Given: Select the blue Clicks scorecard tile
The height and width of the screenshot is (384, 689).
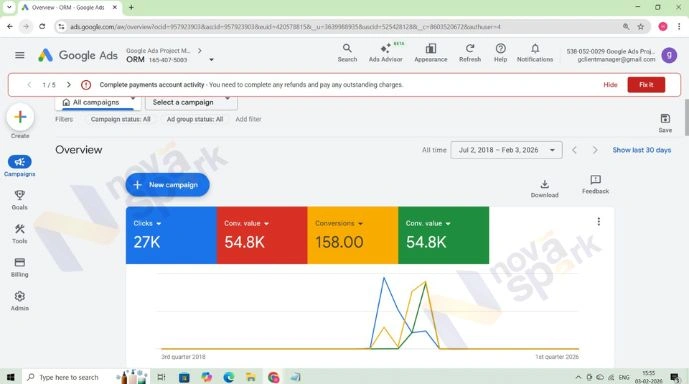Looking at the screenshot, I should click(171, 235).
